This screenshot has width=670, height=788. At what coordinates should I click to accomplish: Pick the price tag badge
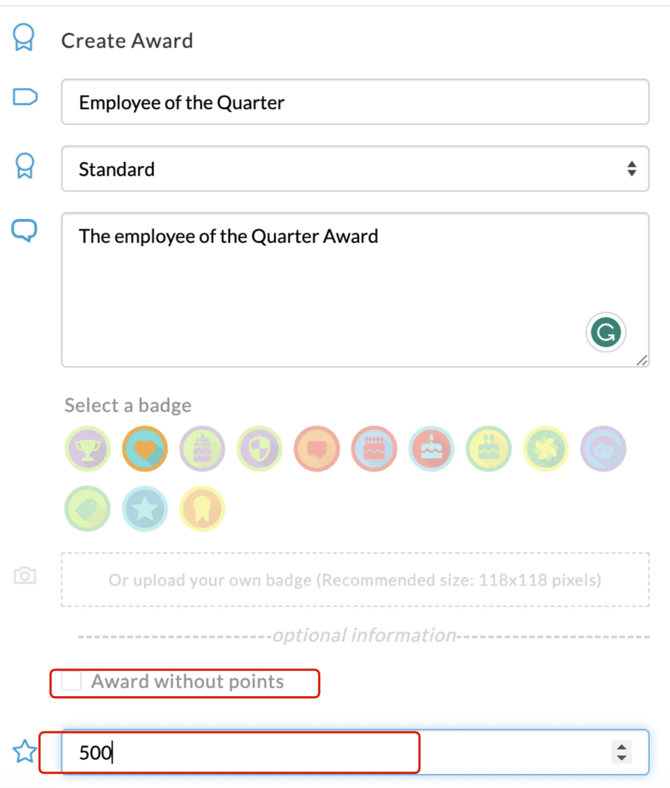(88, 509)
